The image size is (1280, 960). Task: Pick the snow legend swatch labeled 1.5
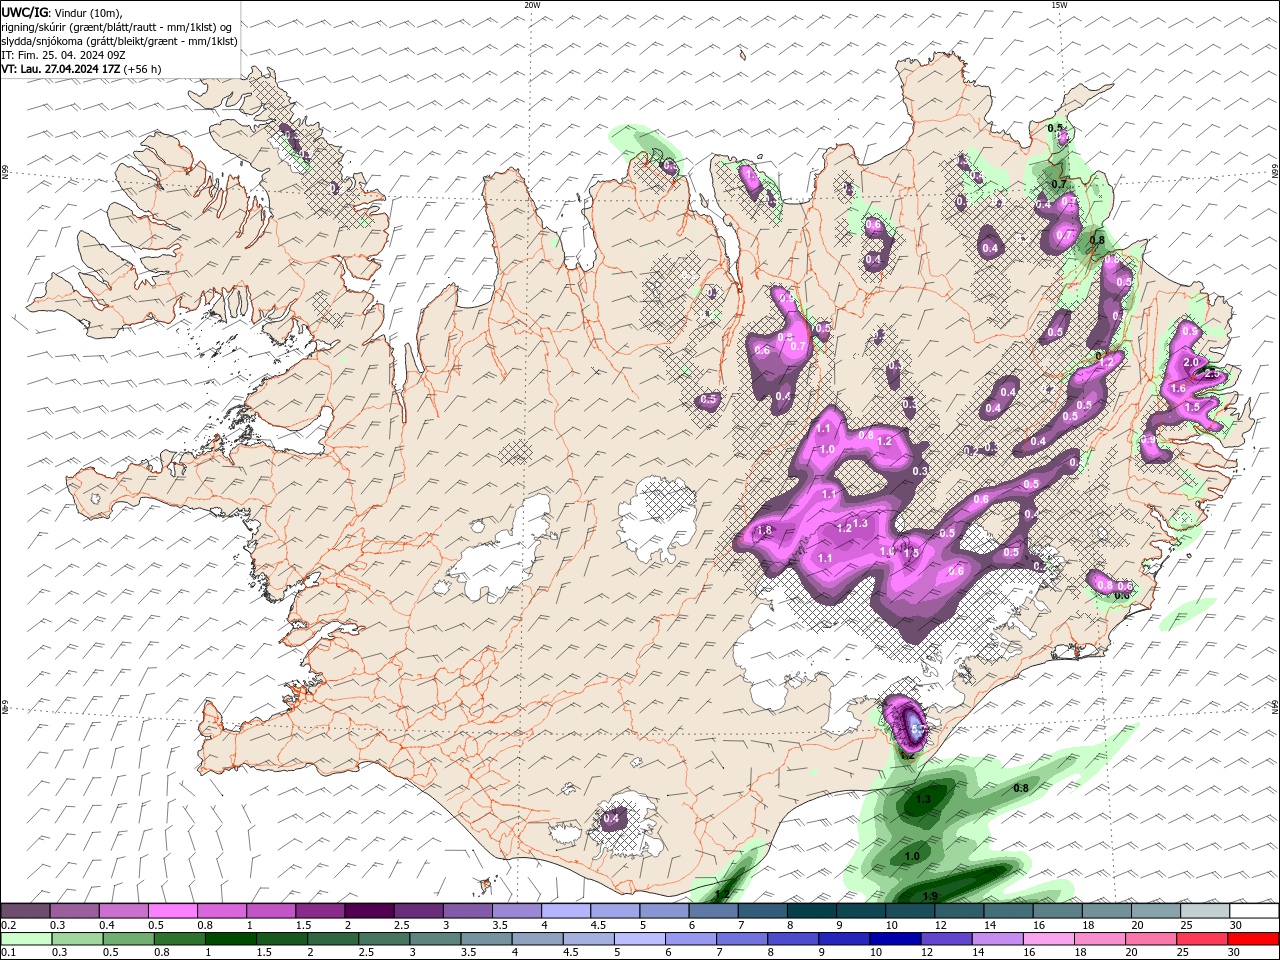[x=319, y=911]
